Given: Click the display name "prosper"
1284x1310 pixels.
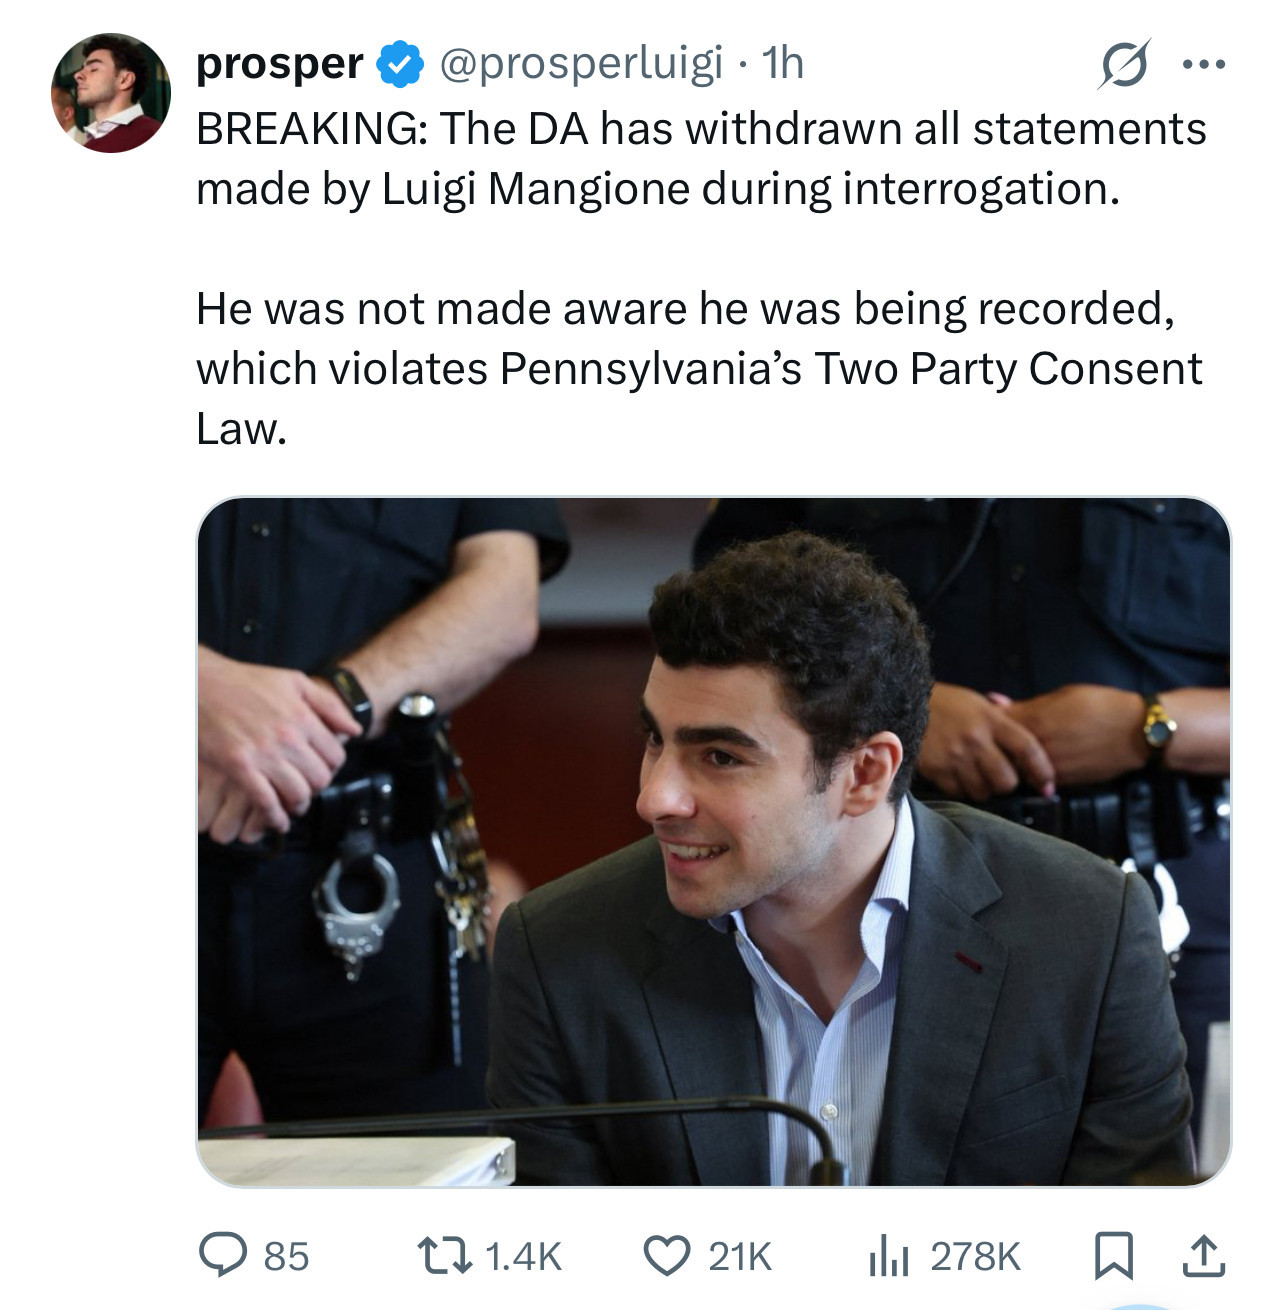Looking at the screenshot, I should tap(279, 64).
